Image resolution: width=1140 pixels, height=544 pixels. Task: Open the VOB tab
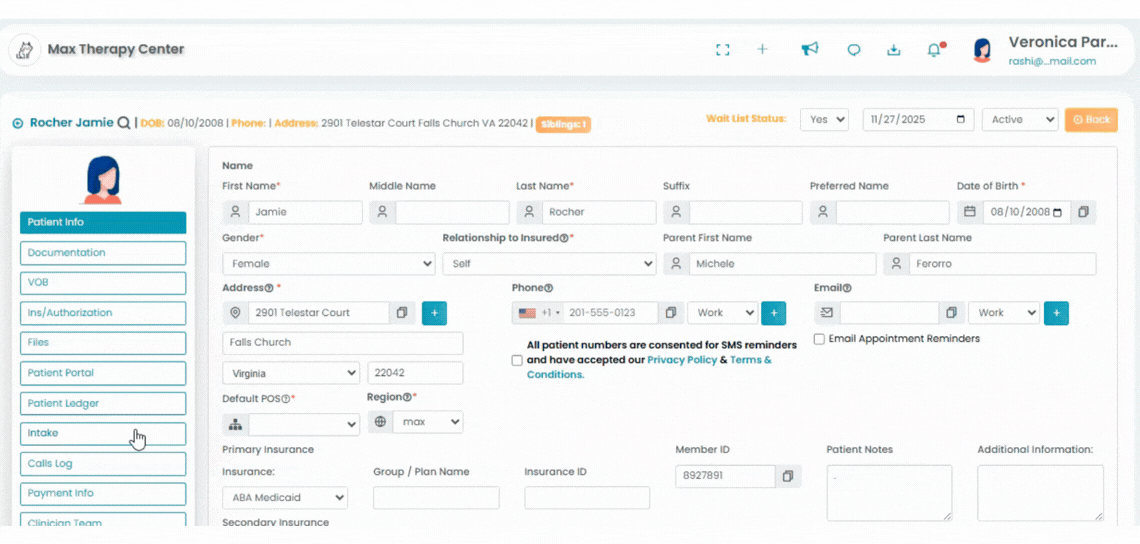tap(103, 283)
